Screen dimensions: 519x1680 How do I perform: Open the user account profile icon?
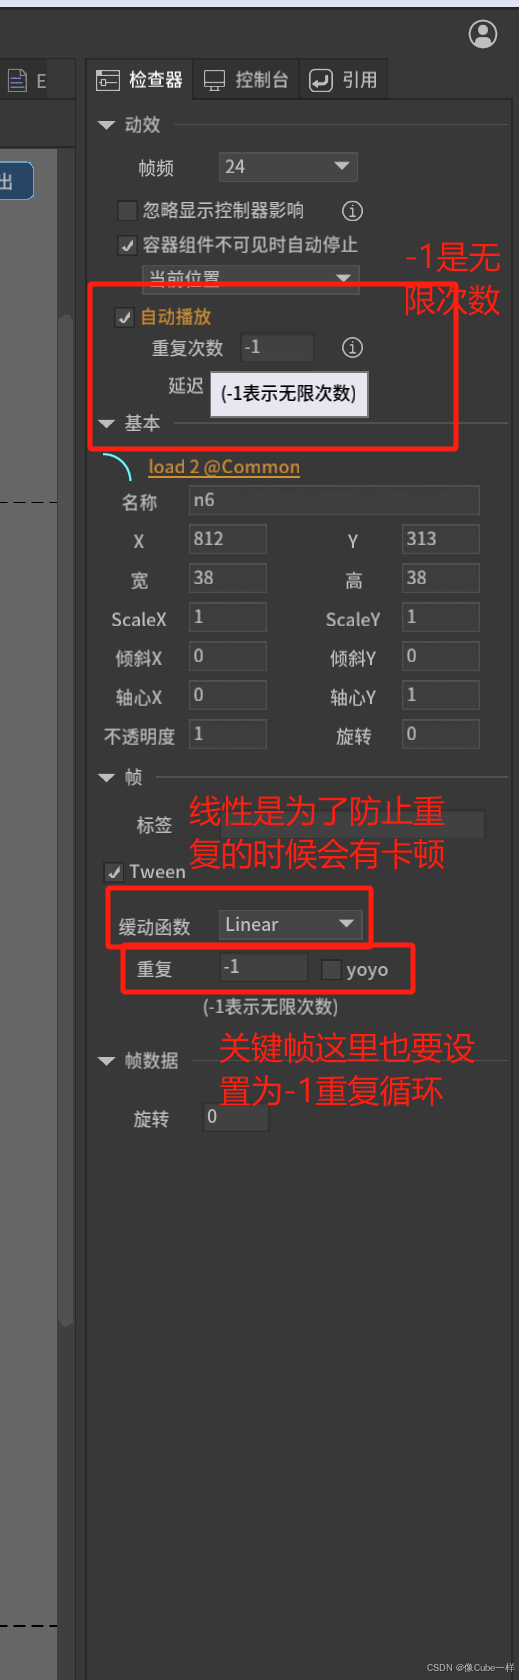[483, 34]
